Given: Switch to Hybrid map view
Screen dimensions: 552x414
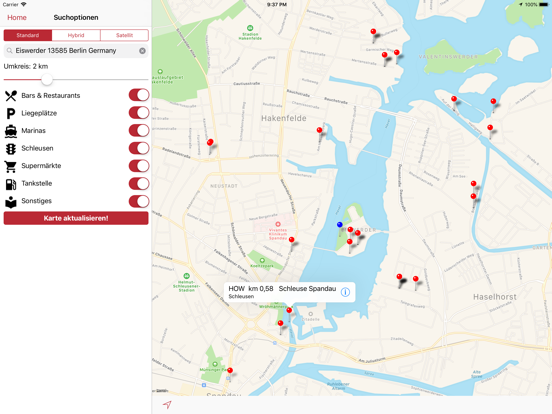Looking at the screenshot, I should click(76, 35).
